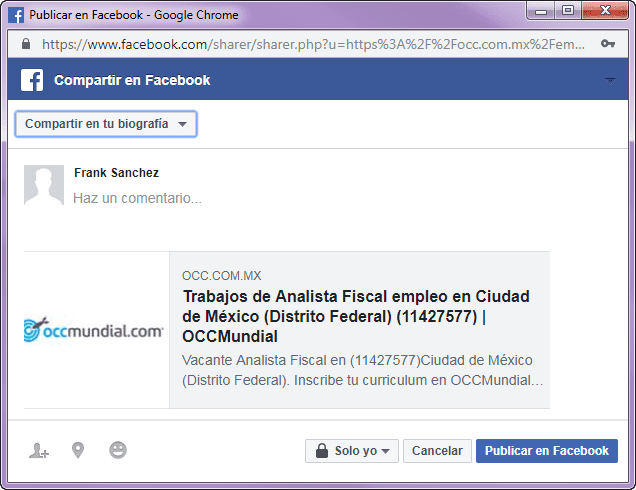
Task: Click the Frank Sanchez name
Action: 116,173
